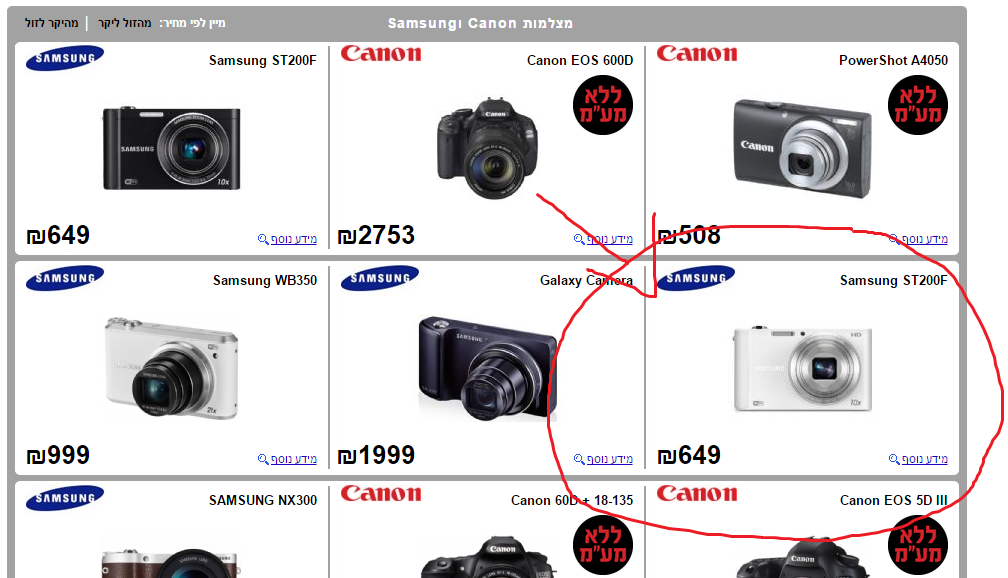Select the Galaxy Camera product image
1008x578 pixels.
tap(488, 369)
